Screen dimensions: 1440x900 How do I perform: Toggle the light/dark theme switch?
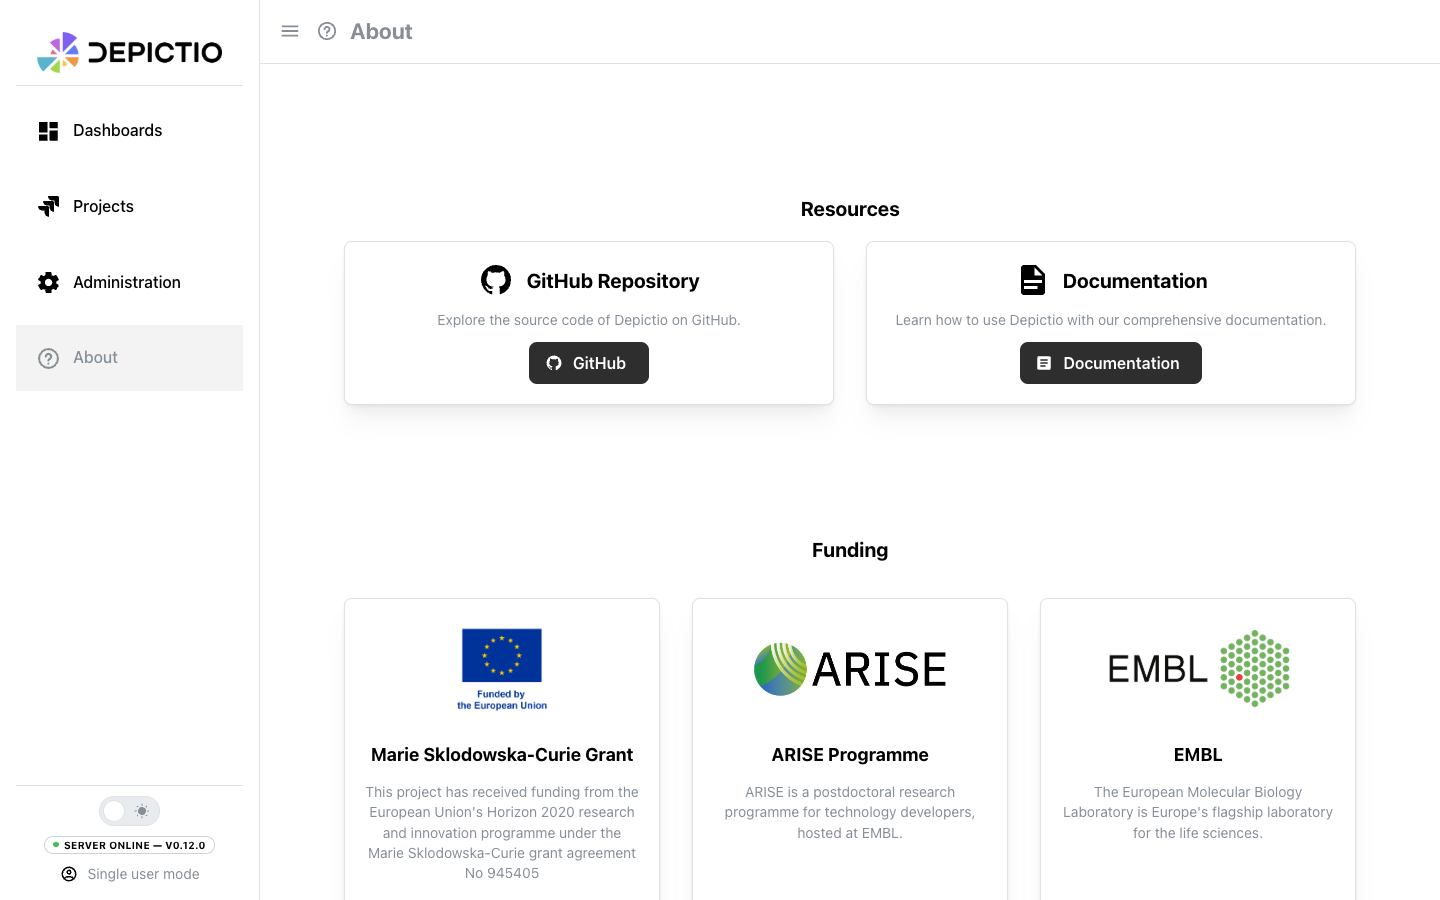pyautogui.click(x=129, y=811)
